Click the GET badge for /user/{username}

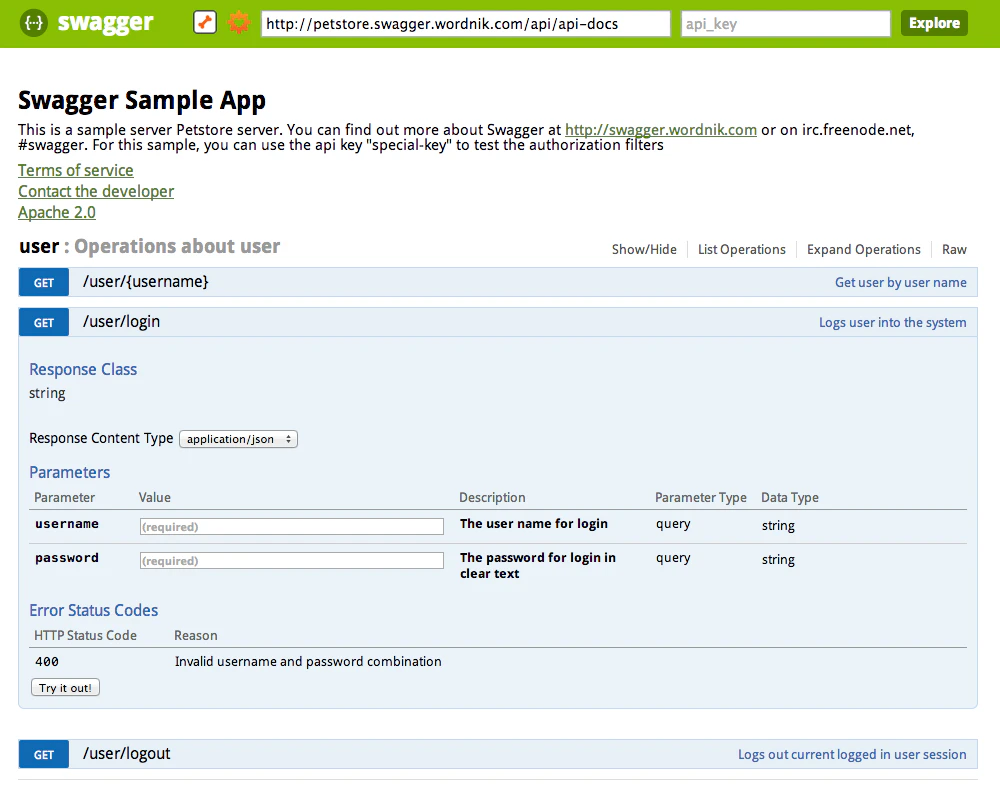[43, 283]
